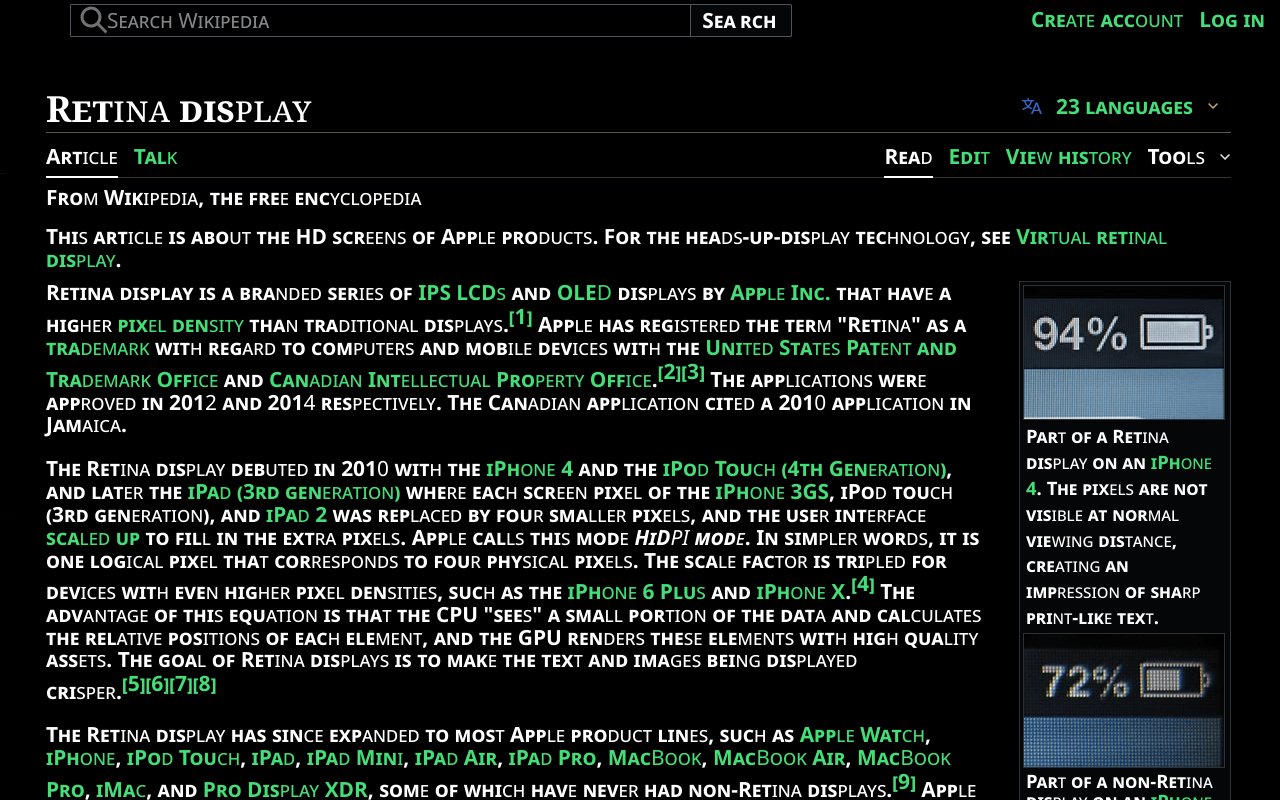
Task: Jump to citation reference [3]
Action: coord(694,373)
